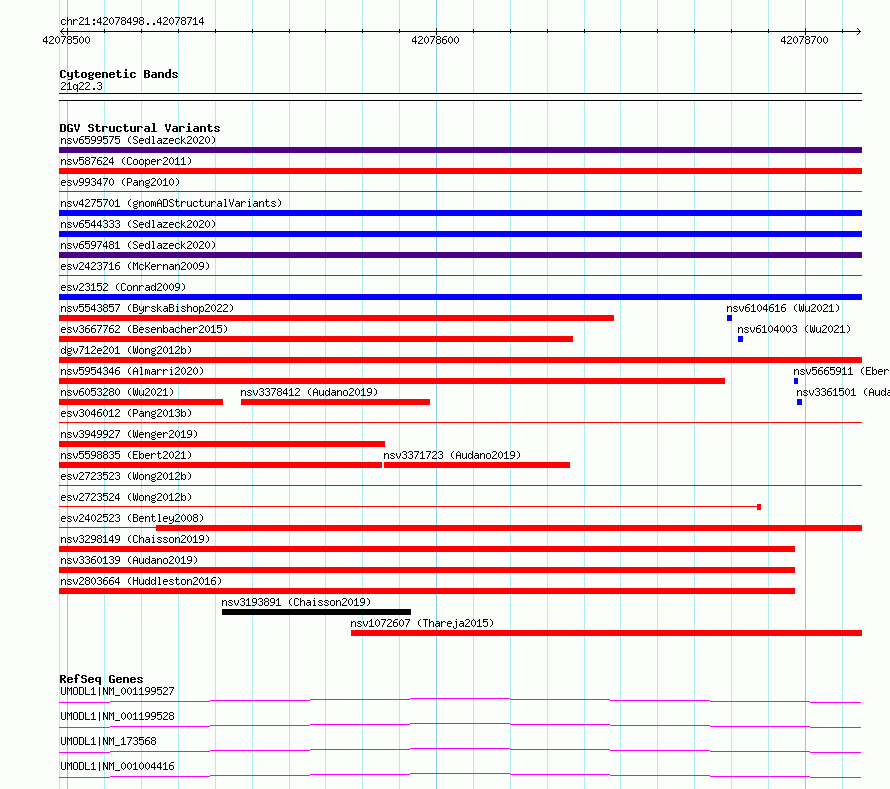Select the purple bar under nsv6599575

pos(460,150)
